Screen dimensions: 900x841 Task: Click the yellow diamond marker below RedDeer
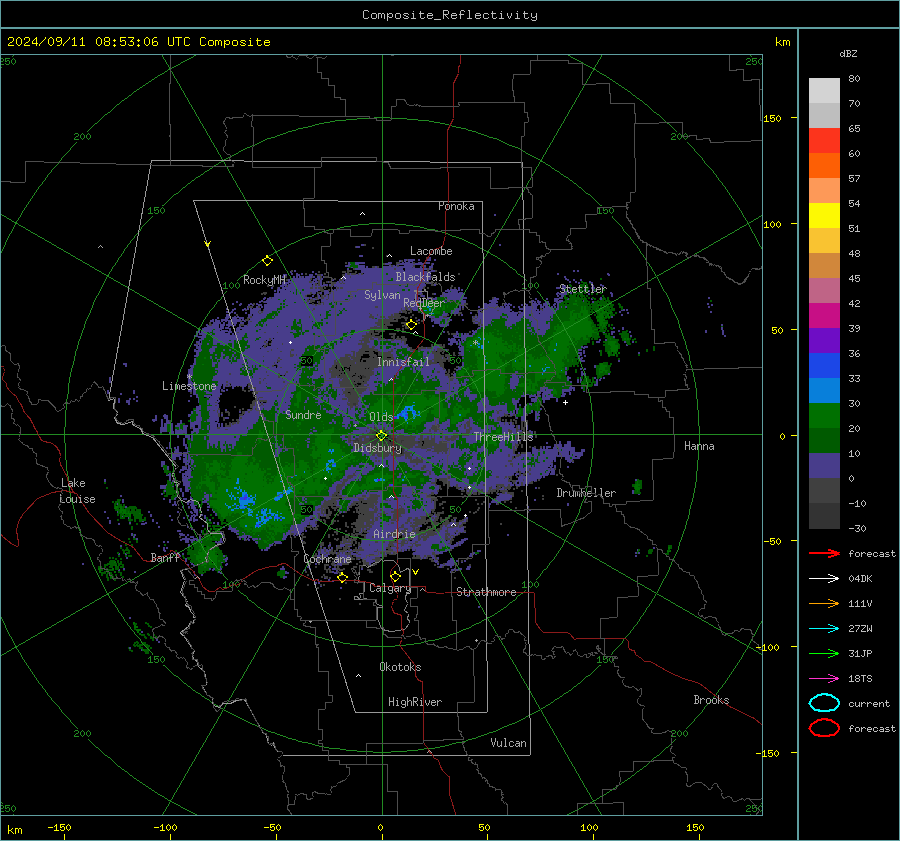tap(411, 325)
